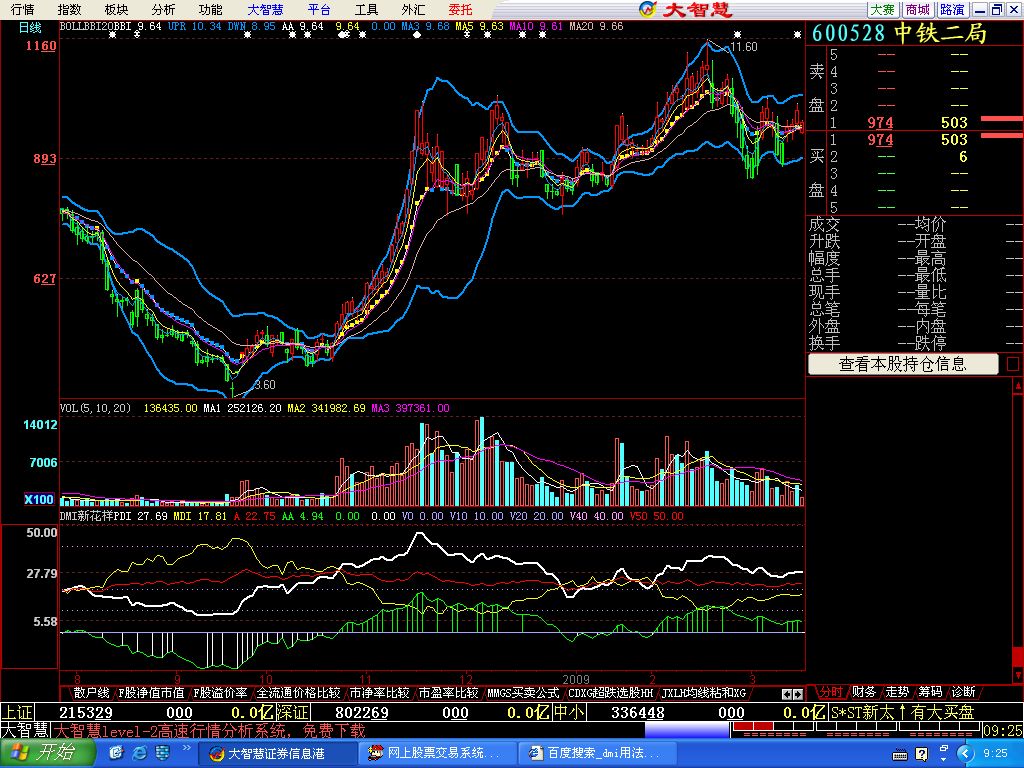The height and width of the screenshot is (768, 1024).
Task: Open the 工具 menu
Action: point(366,9)
